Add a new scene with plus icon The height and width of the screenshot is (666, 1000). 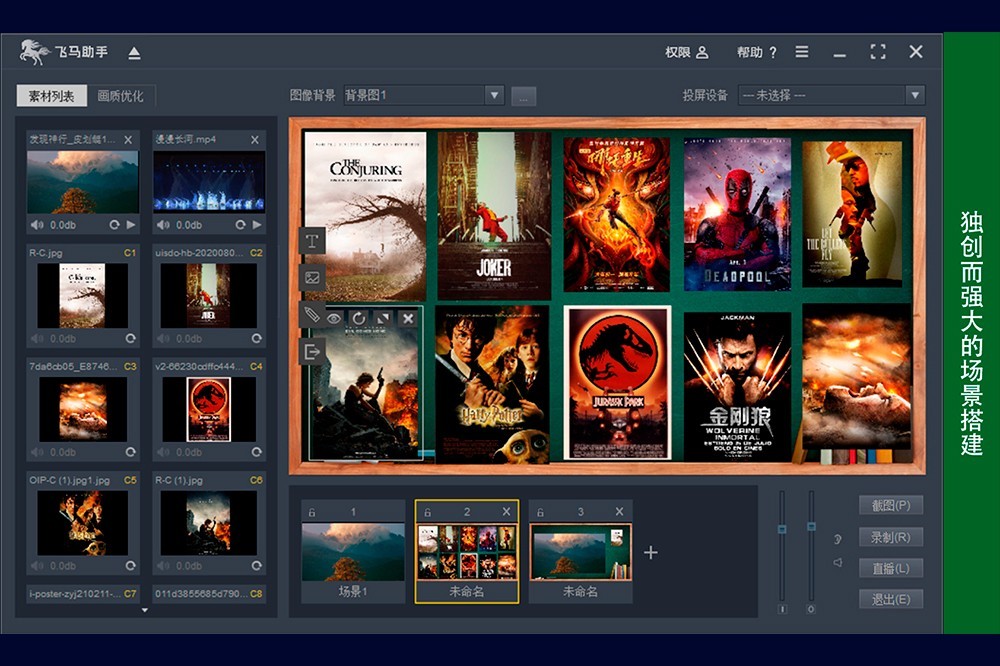click(x=650, y=552)
